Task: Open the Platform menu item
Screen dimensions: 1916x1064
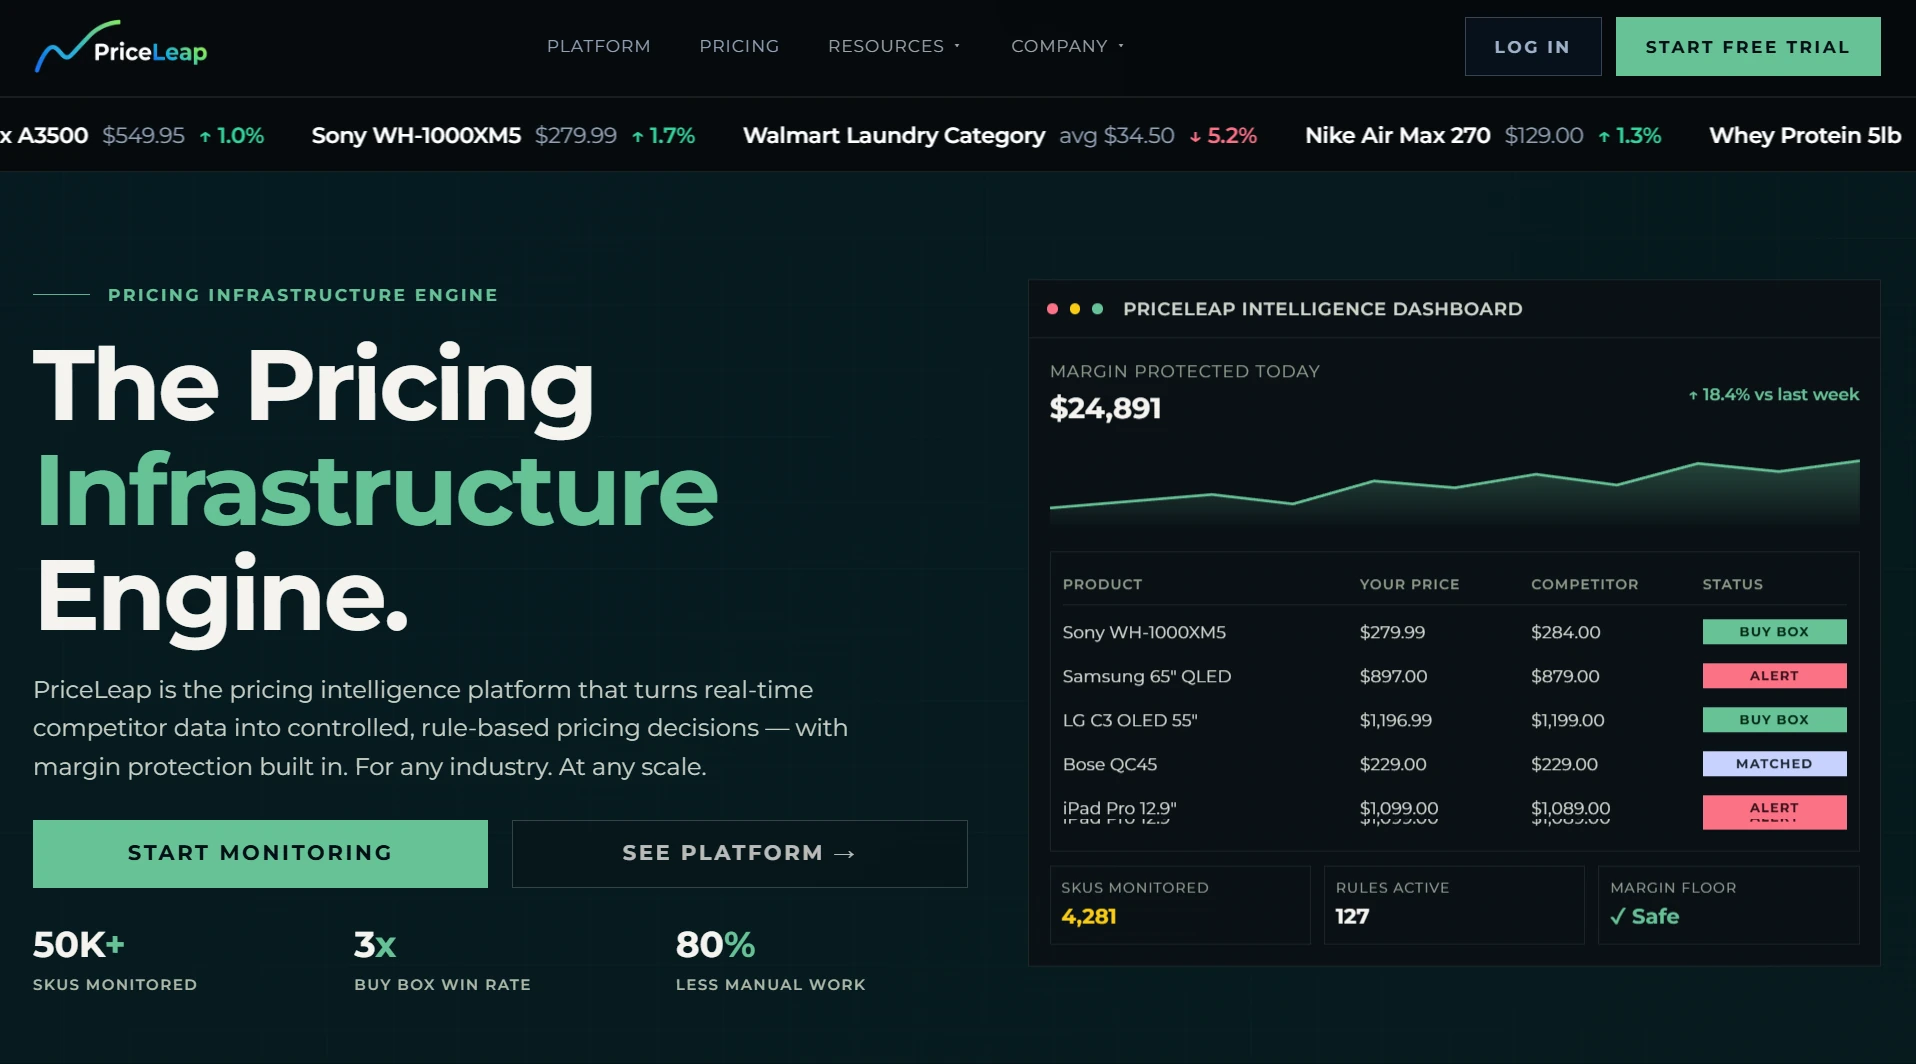Action: [598, 46]
